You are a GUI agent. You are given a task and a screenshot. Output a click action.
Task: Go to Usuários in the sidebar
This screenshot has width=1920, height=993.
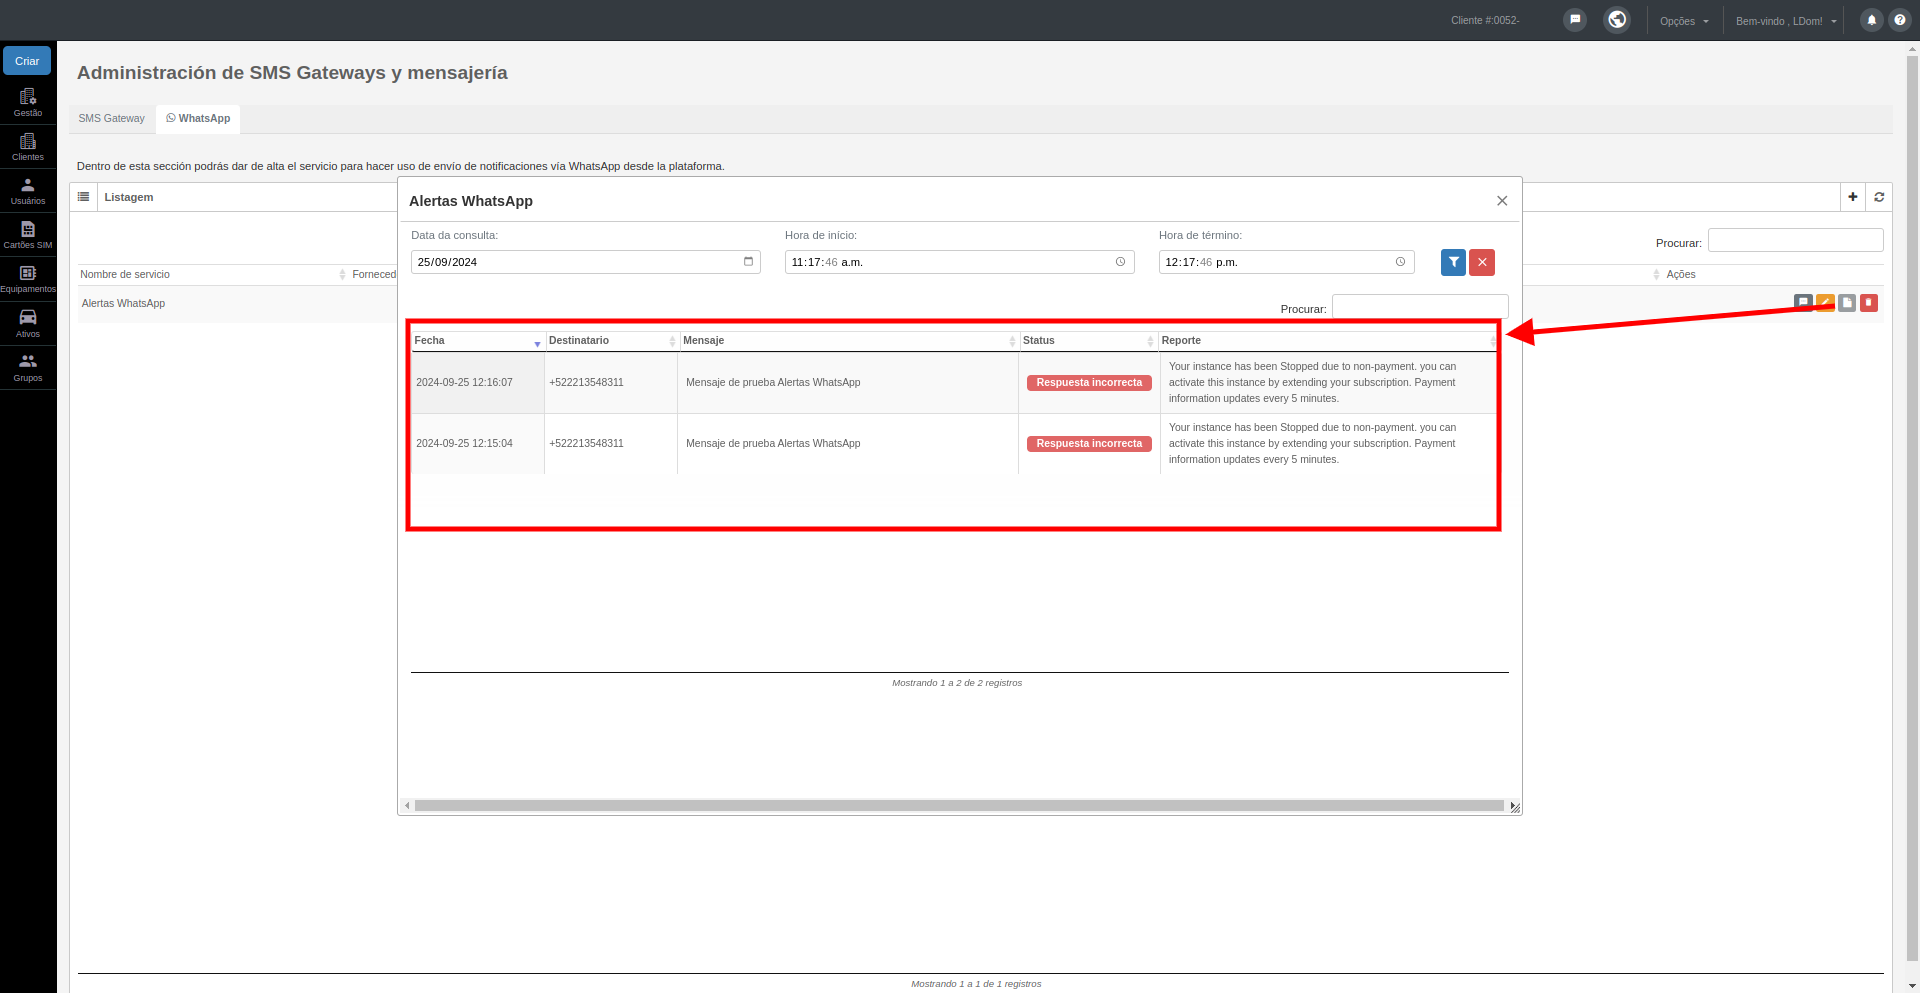coord(28,190)
